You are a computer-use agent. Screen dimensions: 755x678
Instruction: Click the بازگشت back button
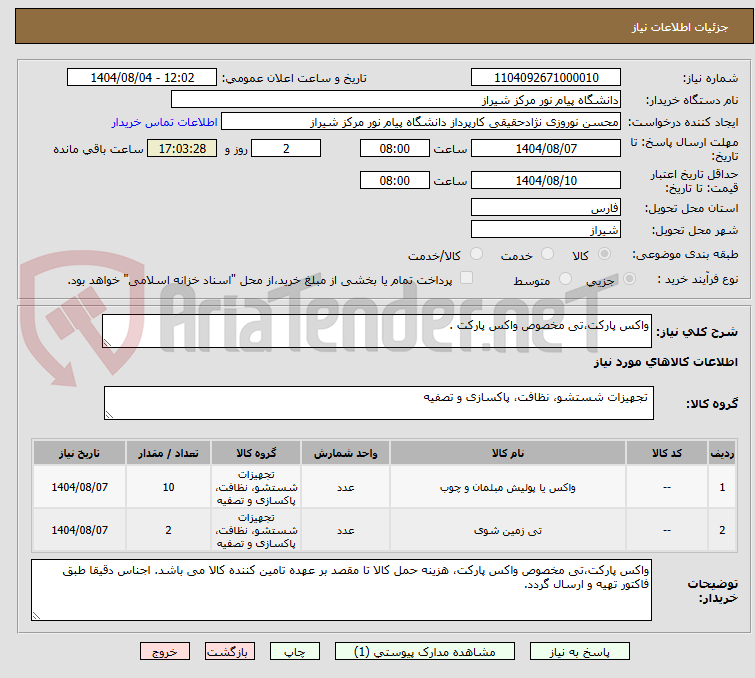(x=230, y=652)
